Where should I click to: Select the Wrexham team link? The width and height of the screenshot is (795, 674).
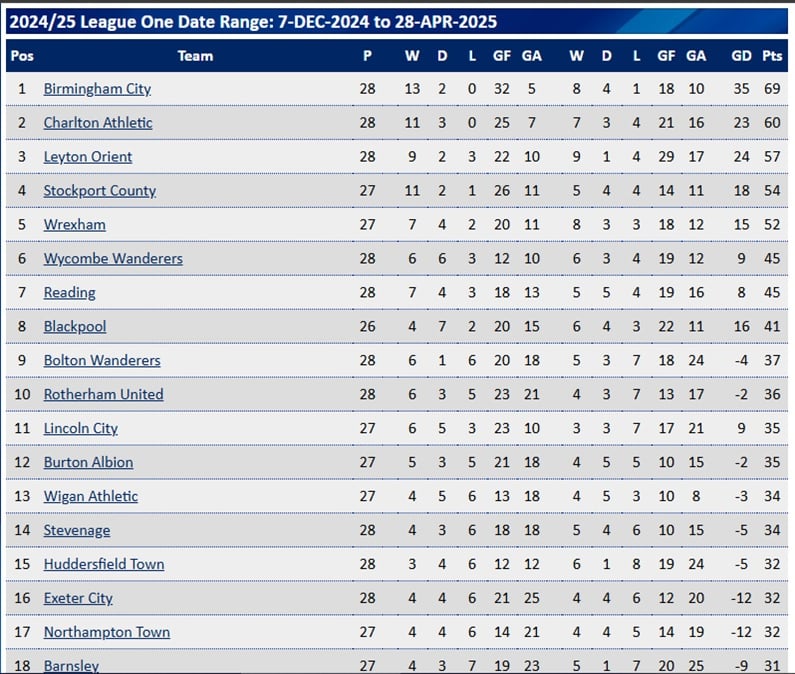(75, 225)
